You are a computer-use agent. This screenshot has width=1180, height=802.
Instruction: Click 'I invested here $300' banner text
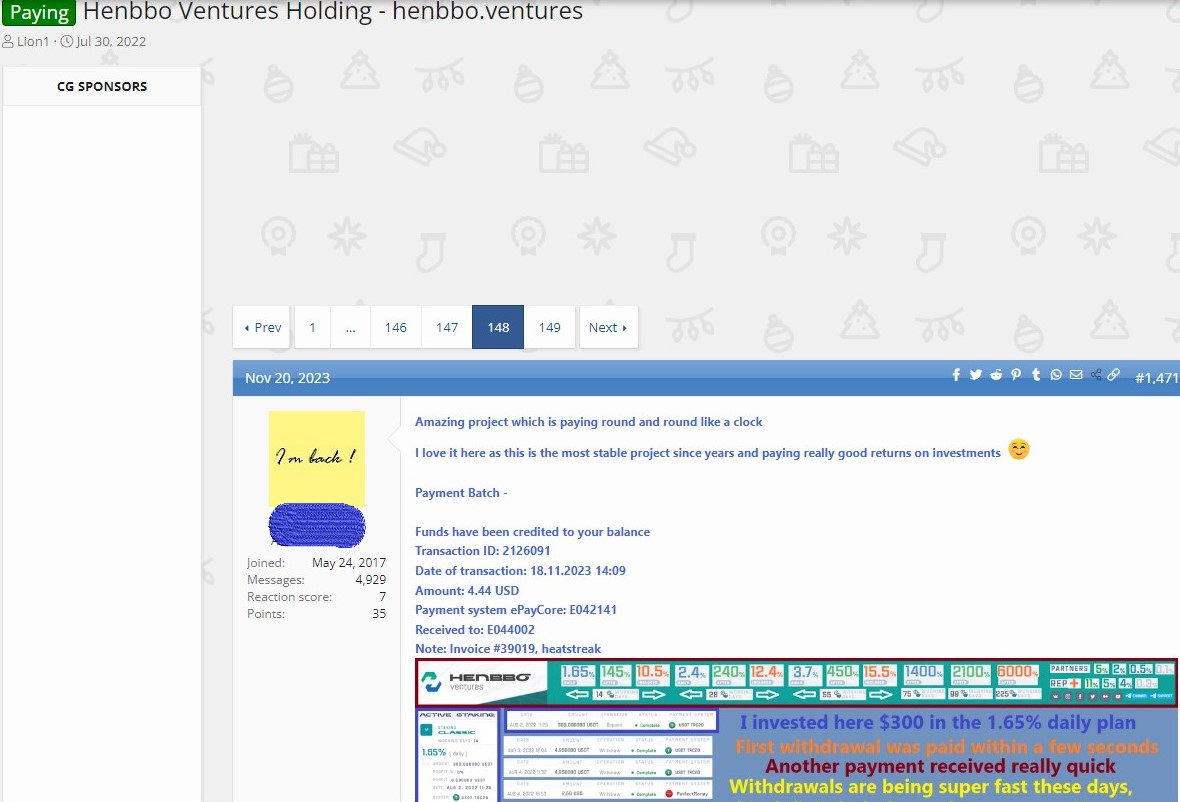tap(937, 722)
